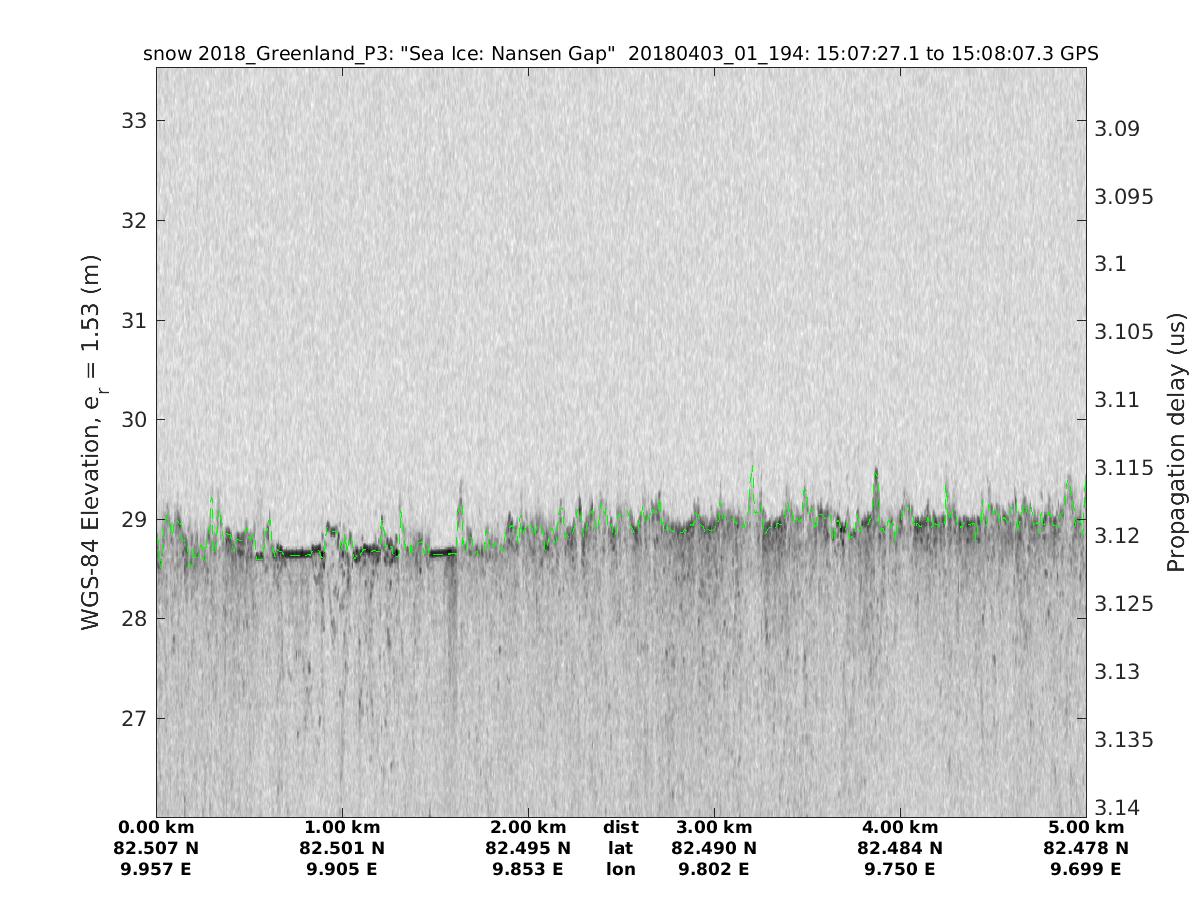Click the 33 elevation tick label
The image size is (1200, 900).
tap(133, 121)
